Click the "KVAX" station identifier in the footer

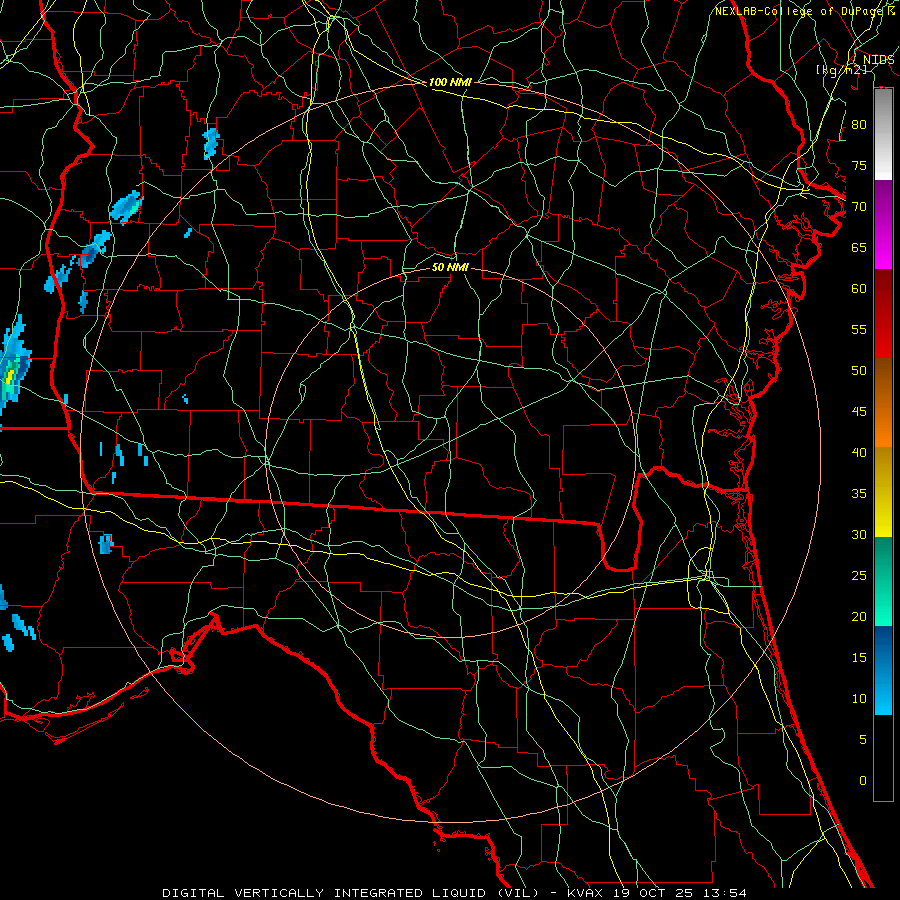(x=584, y=893)
